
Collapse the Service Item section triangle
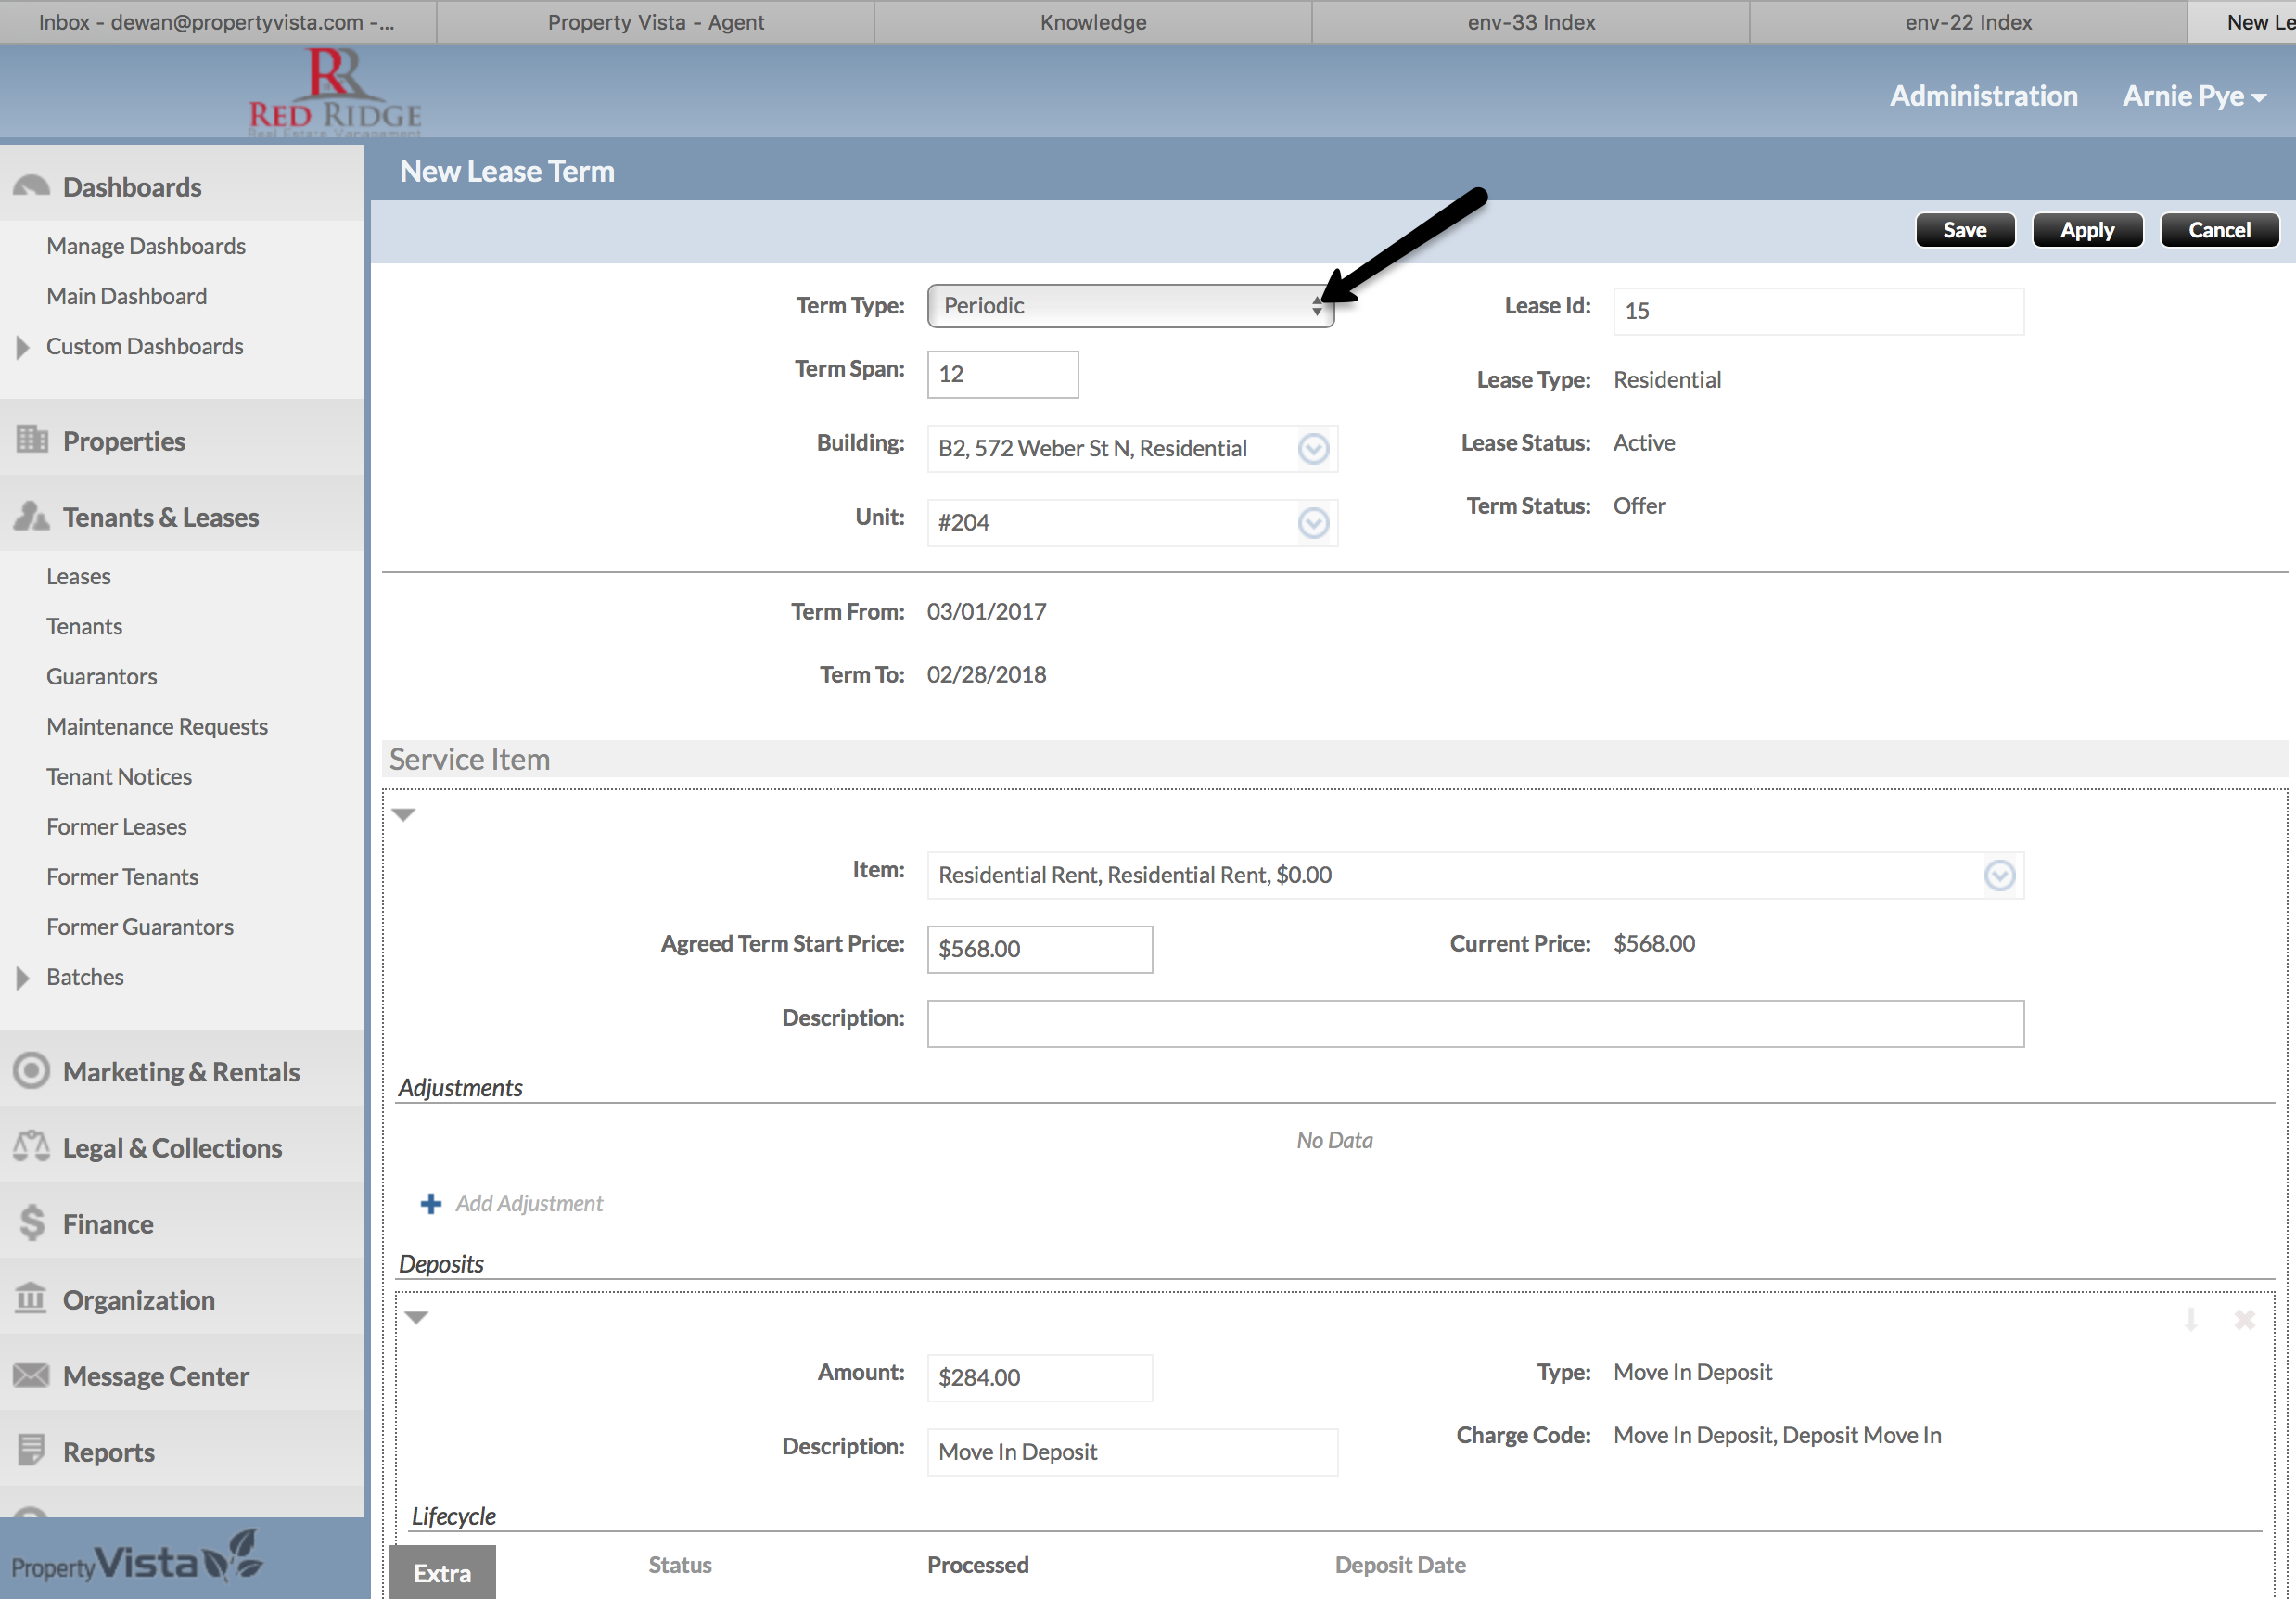coord(404,815)
